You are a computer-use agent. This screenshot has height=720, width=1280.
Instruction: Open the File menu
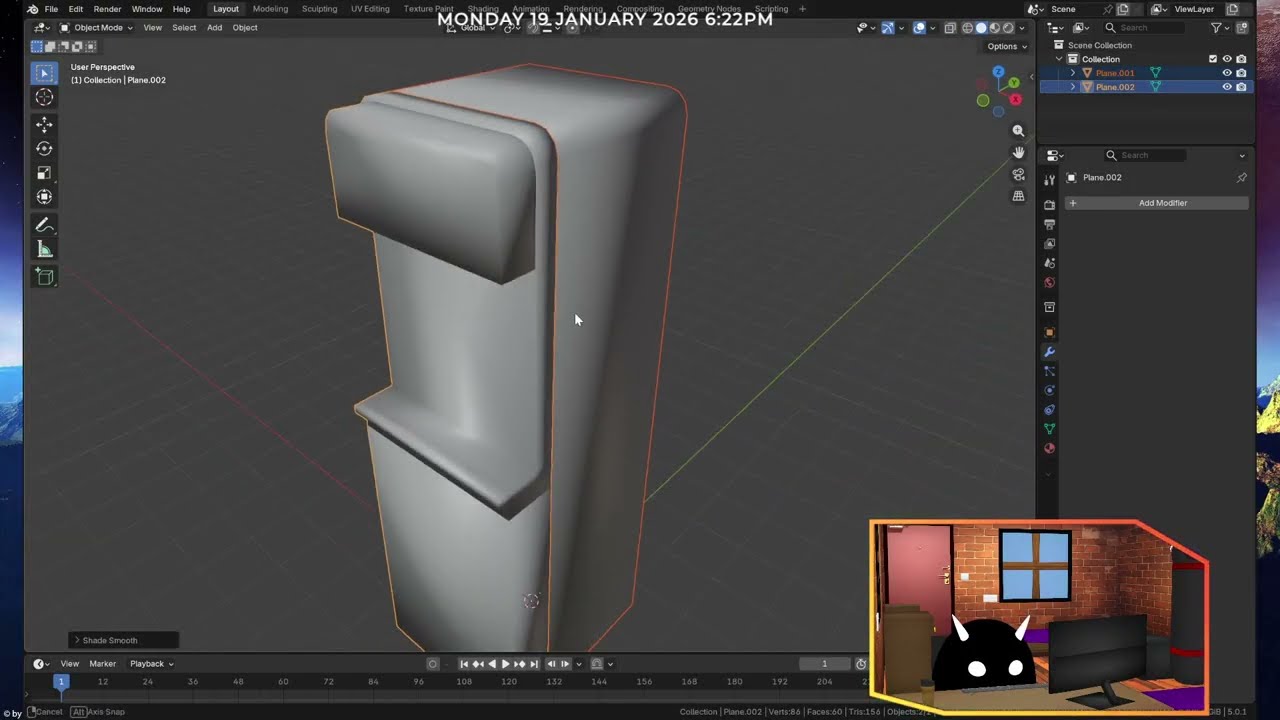click(51, 9)
